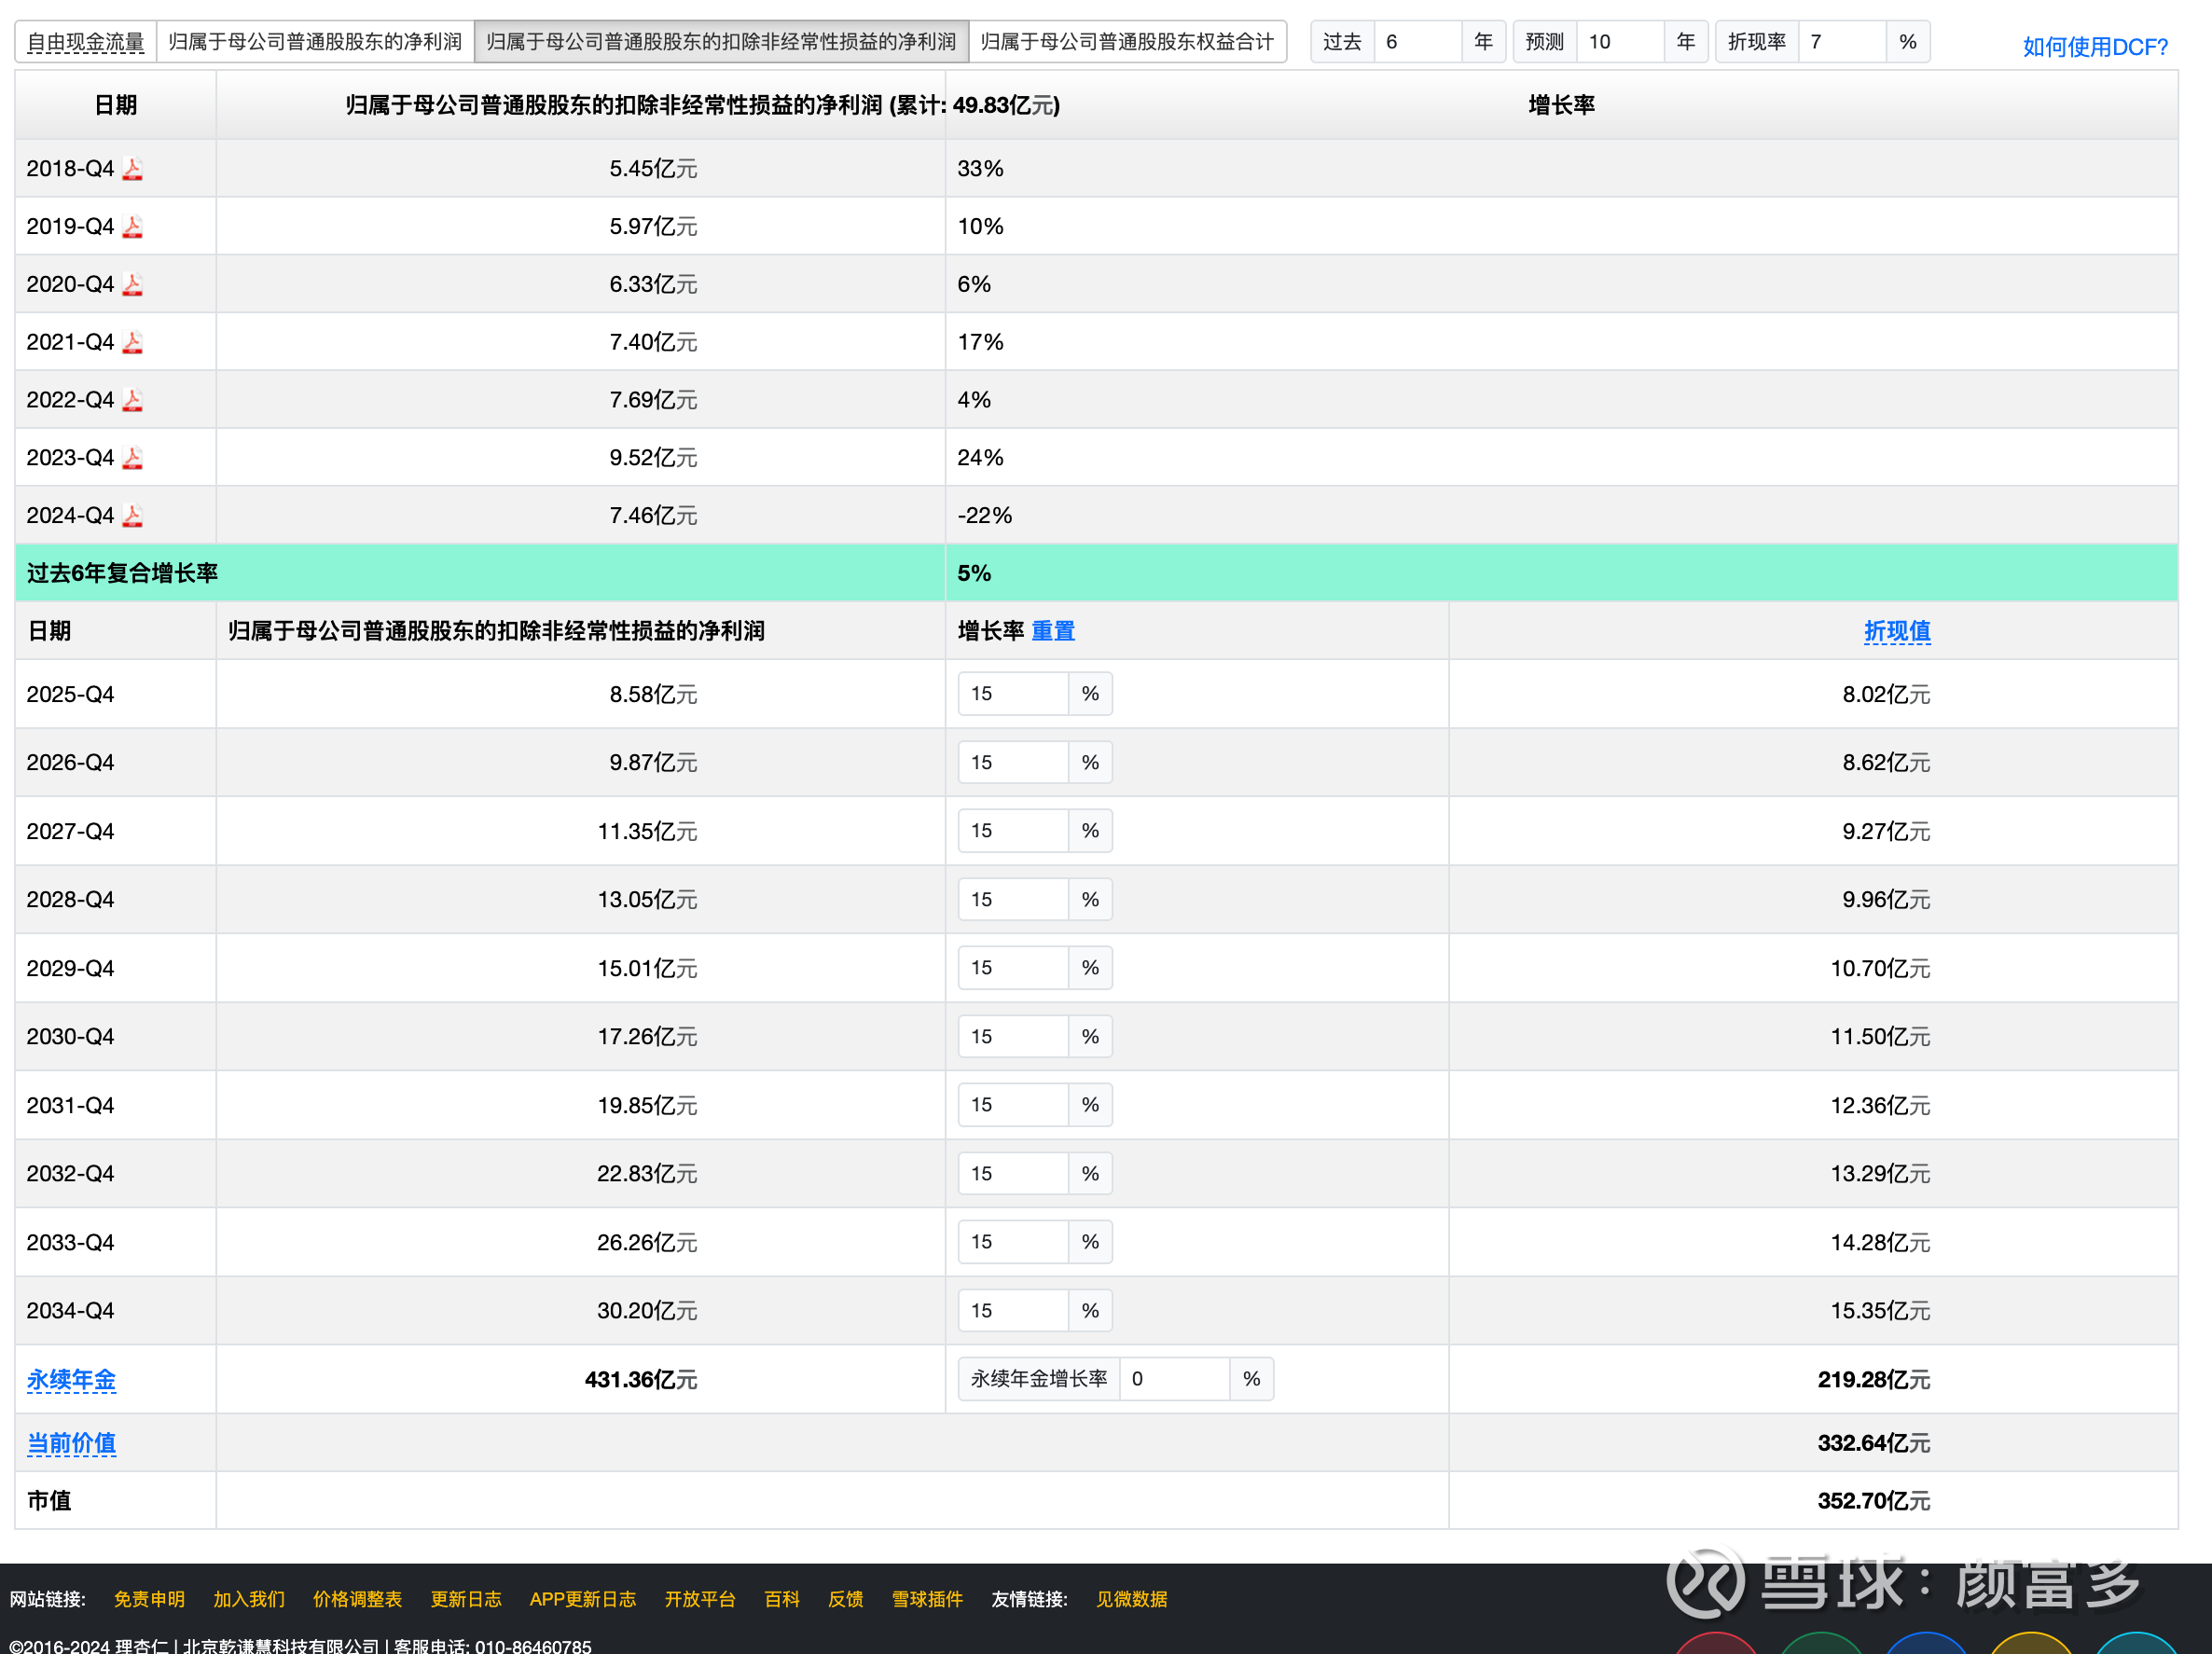Click the 过去 years input field
Image resolution: width=2212 pixels, height=1654 pixels.
coord(1417,42)
